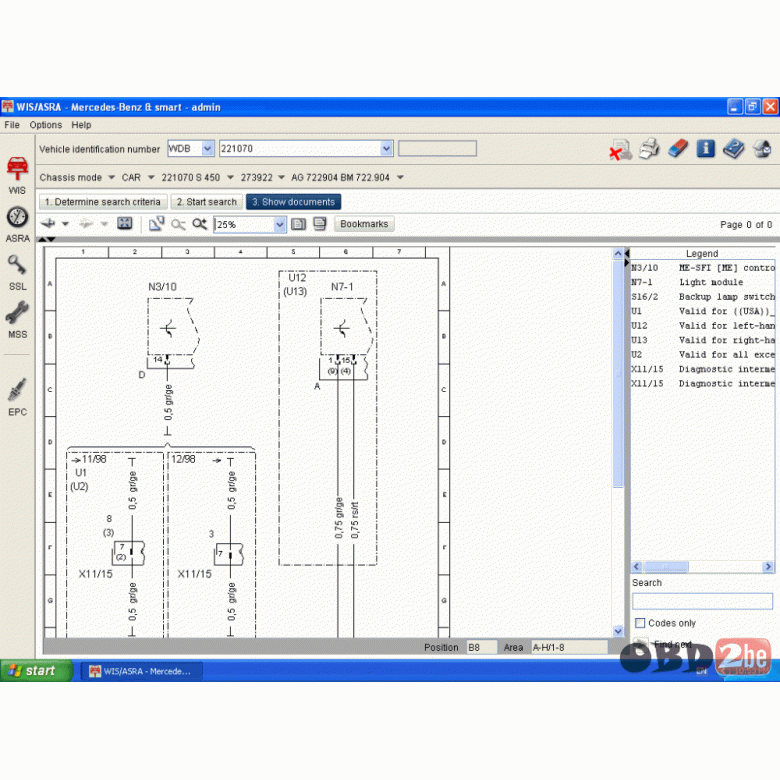
Task: Click the back navigation arrow icon
Action: tap(48, 223)
